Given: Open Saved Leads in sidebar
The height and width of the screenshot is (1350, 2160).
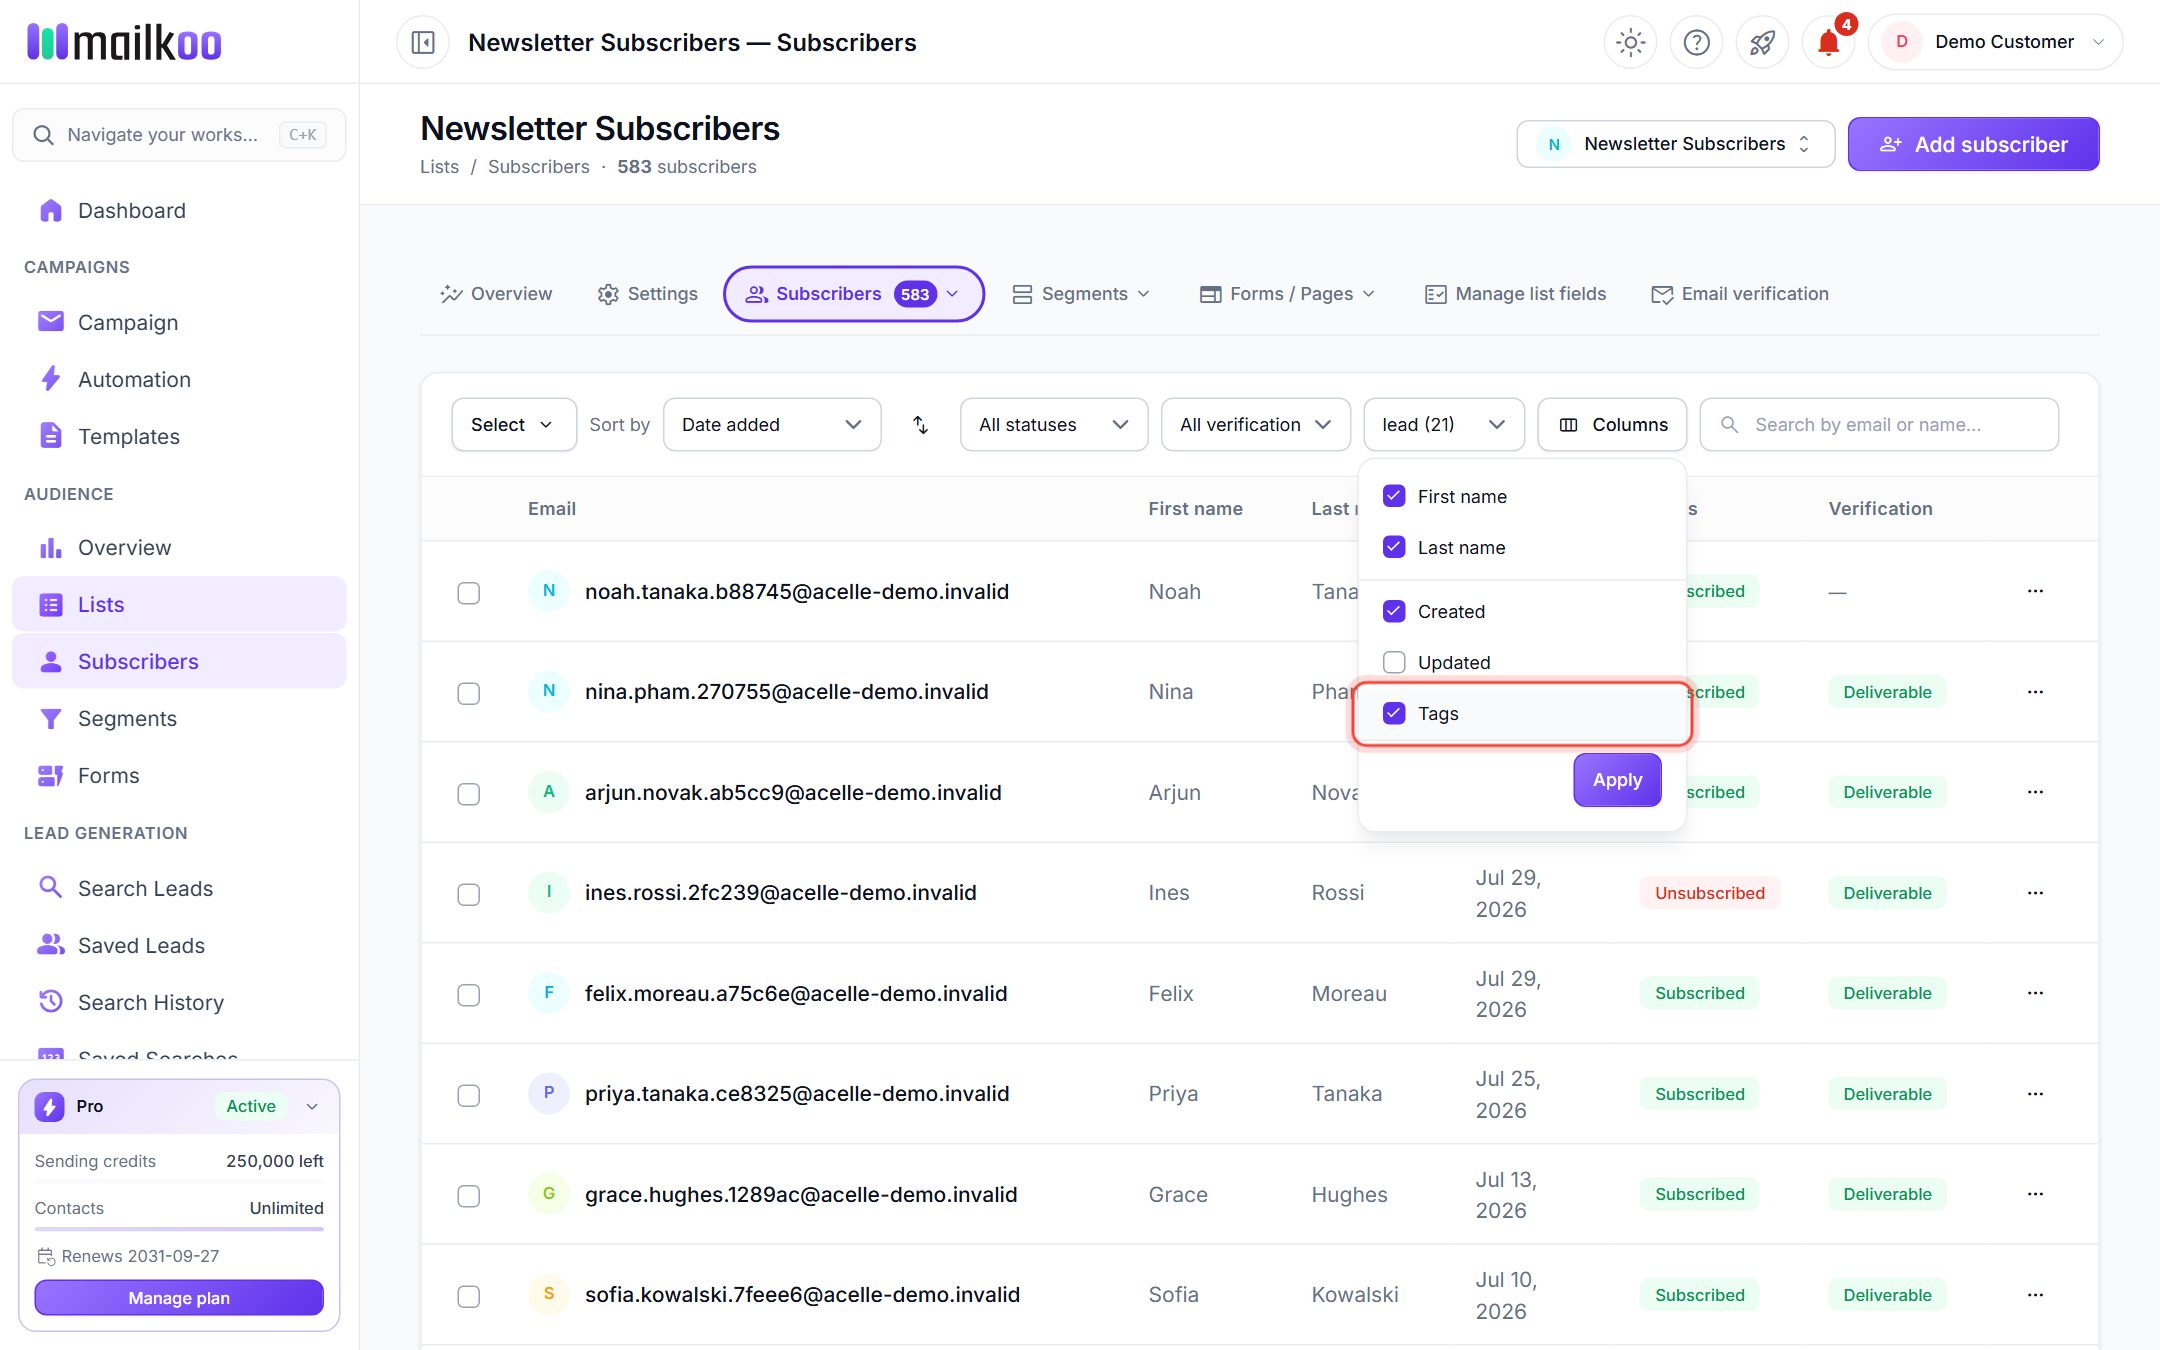Looking at the screenshot, I should pos(179,945).
